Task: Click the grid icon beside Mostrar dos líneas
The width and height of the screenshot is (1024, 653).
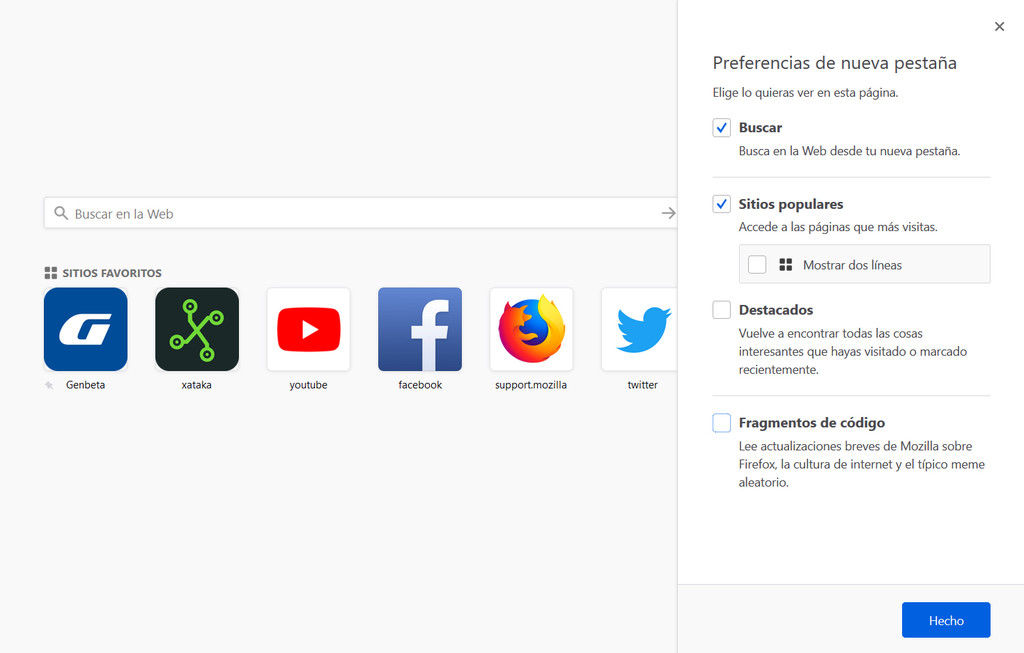Action: (x=786, y=264)
